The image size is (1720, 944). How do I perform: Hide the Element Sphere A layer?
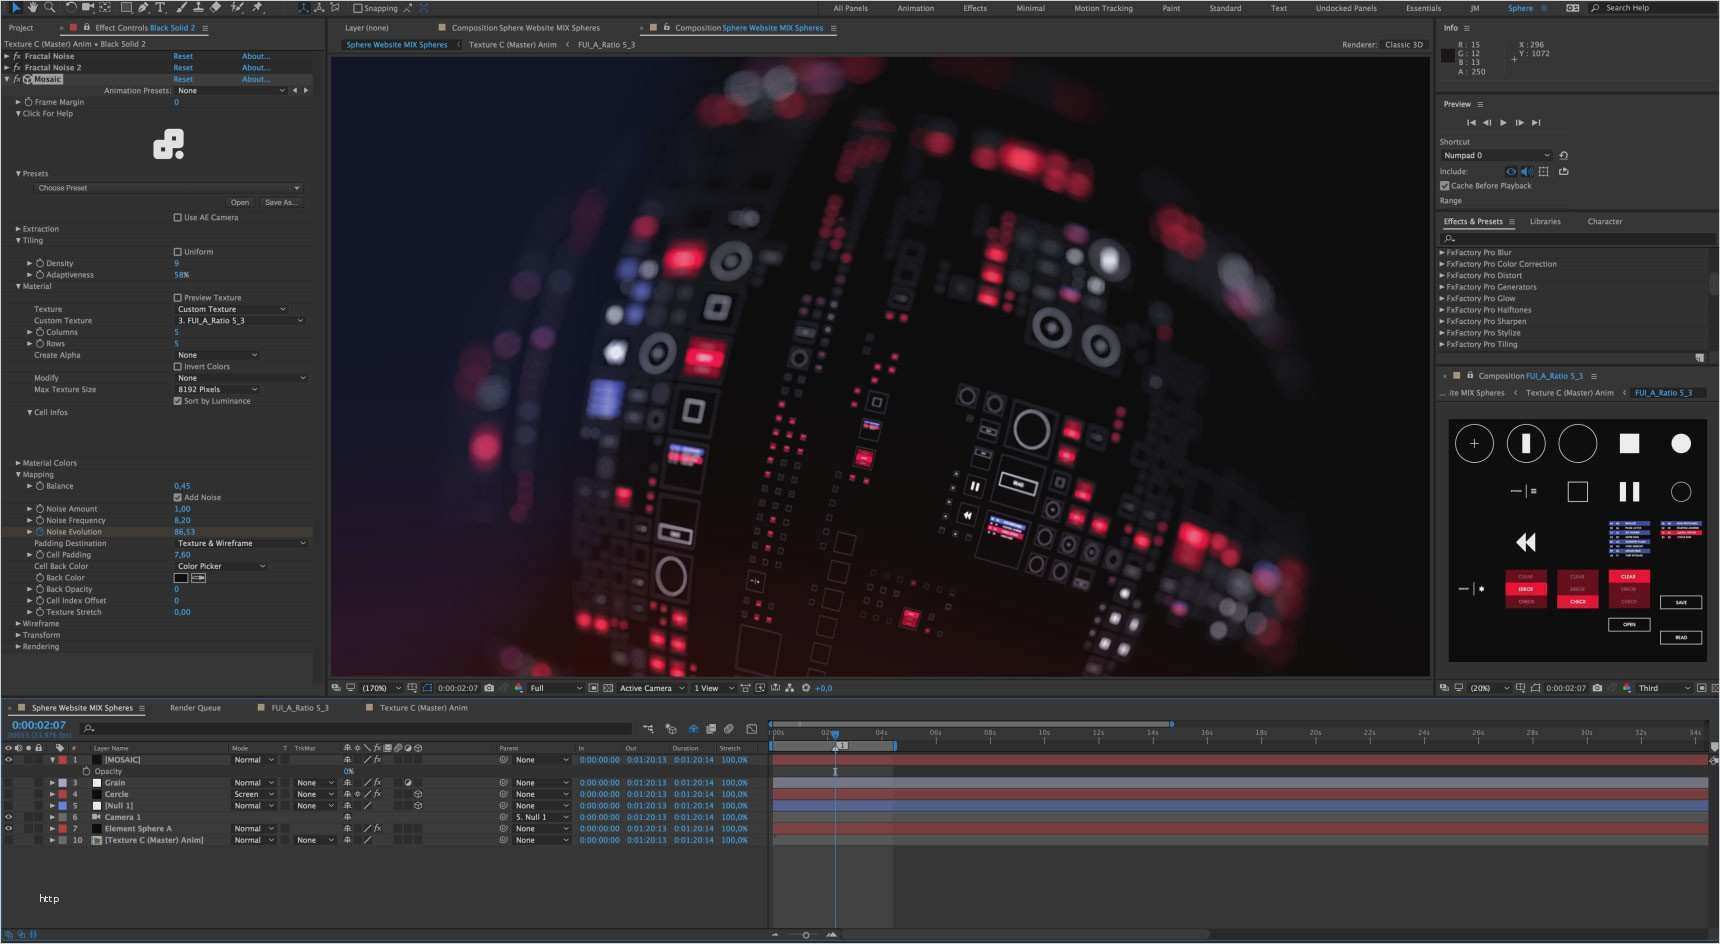[9, 829]
